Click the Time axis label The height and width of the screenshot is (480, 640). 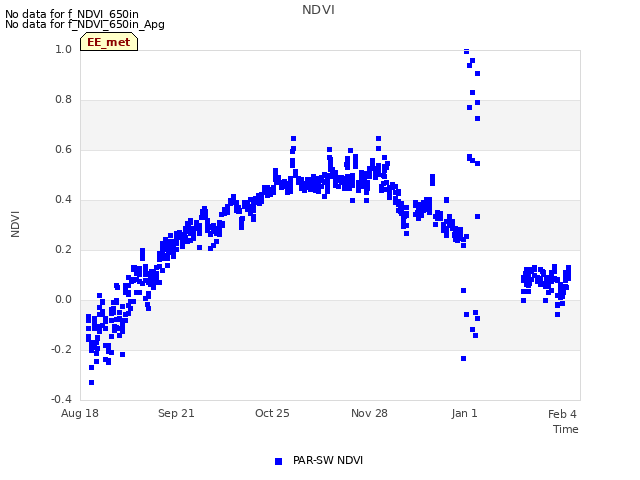(x=566, y=429)
